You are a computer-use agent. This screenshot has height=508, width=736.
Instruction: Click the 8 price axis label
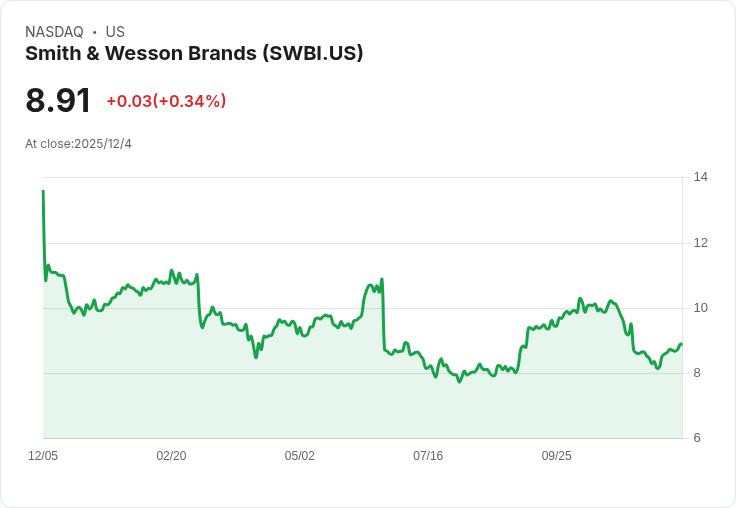[697, 373]
